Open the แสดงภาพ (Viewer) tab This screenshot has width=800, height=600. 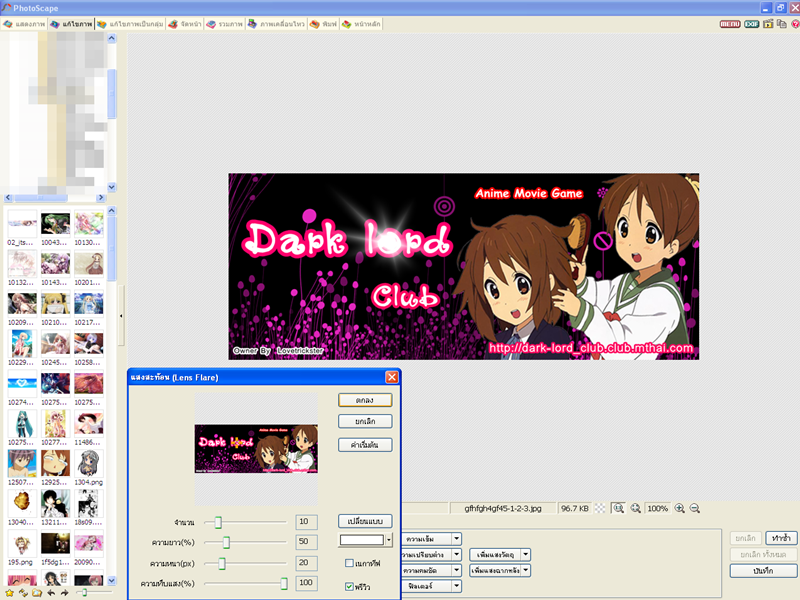click(24, 24)
